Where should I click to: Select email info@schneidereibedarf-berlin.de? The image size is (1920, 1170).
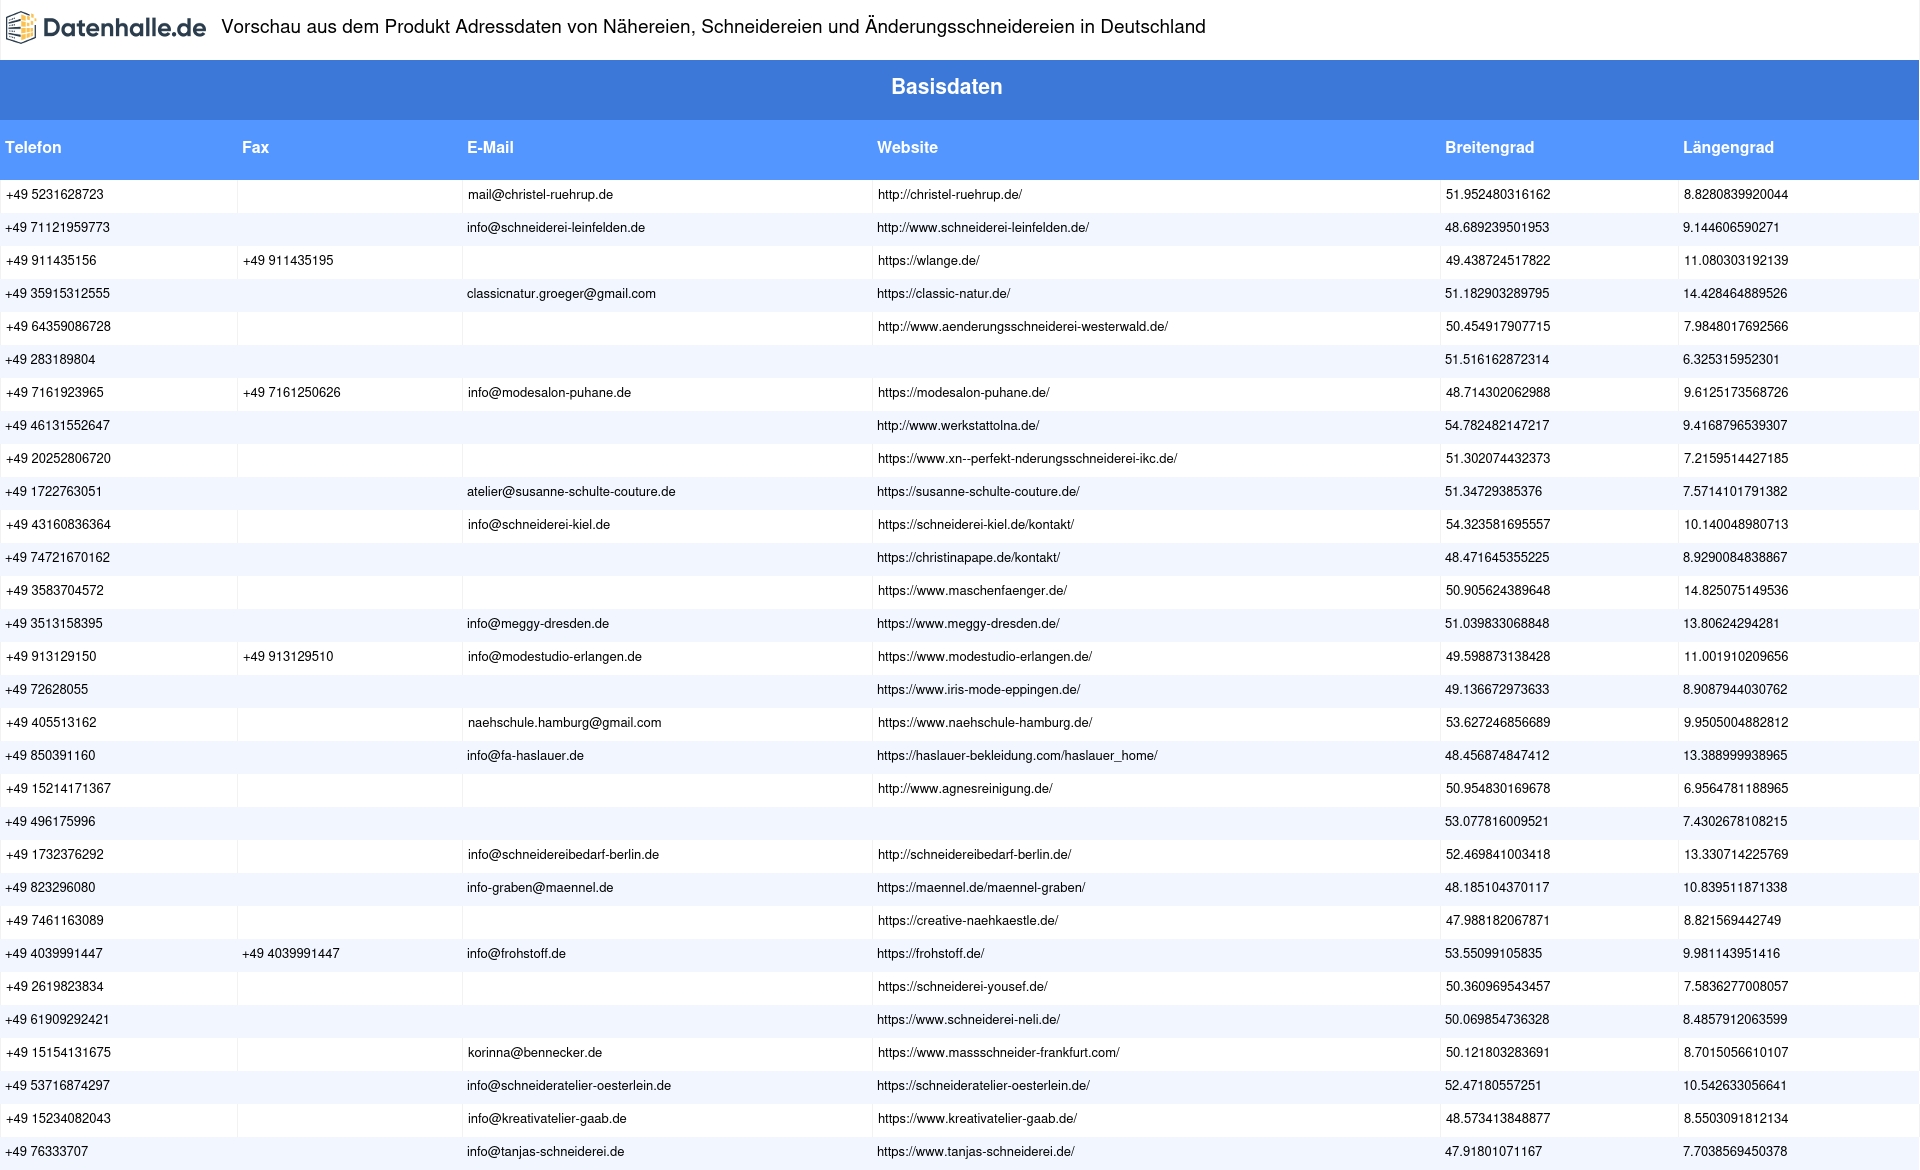(564, 855)
